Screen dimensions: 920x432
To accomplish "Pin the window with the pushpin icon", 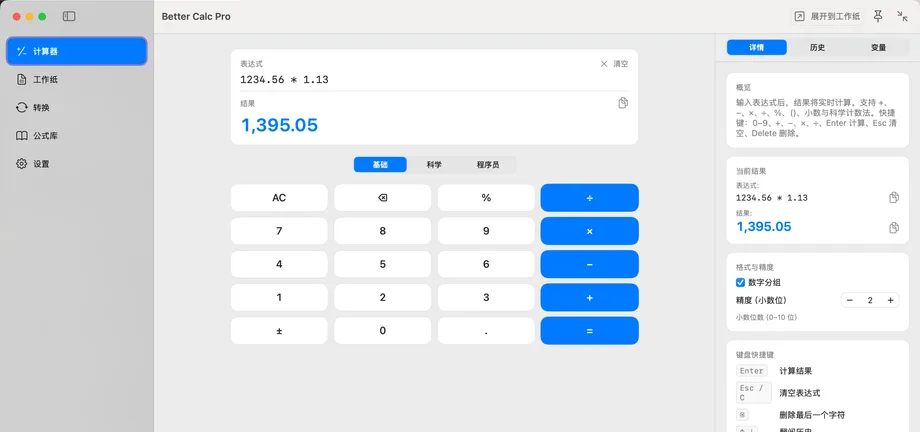I will click(878, 16).
